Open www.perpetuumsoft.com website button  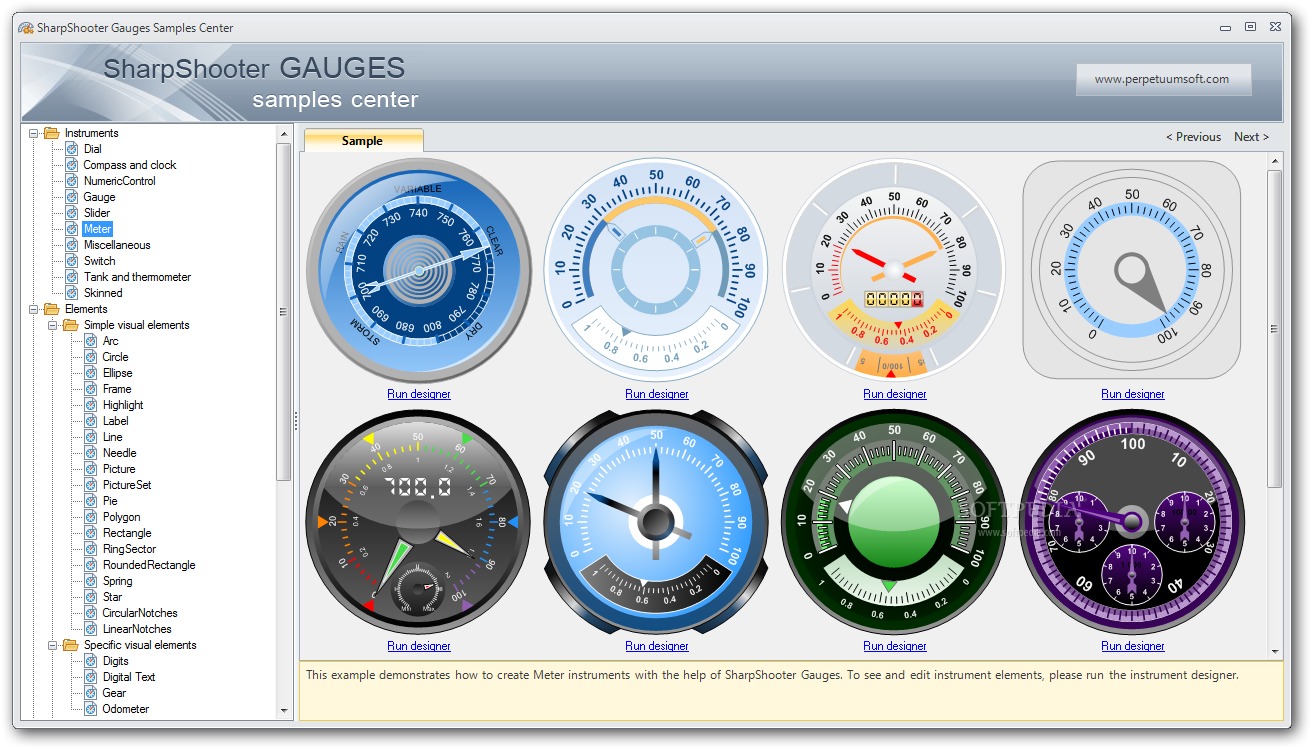tap(1163, 79)
